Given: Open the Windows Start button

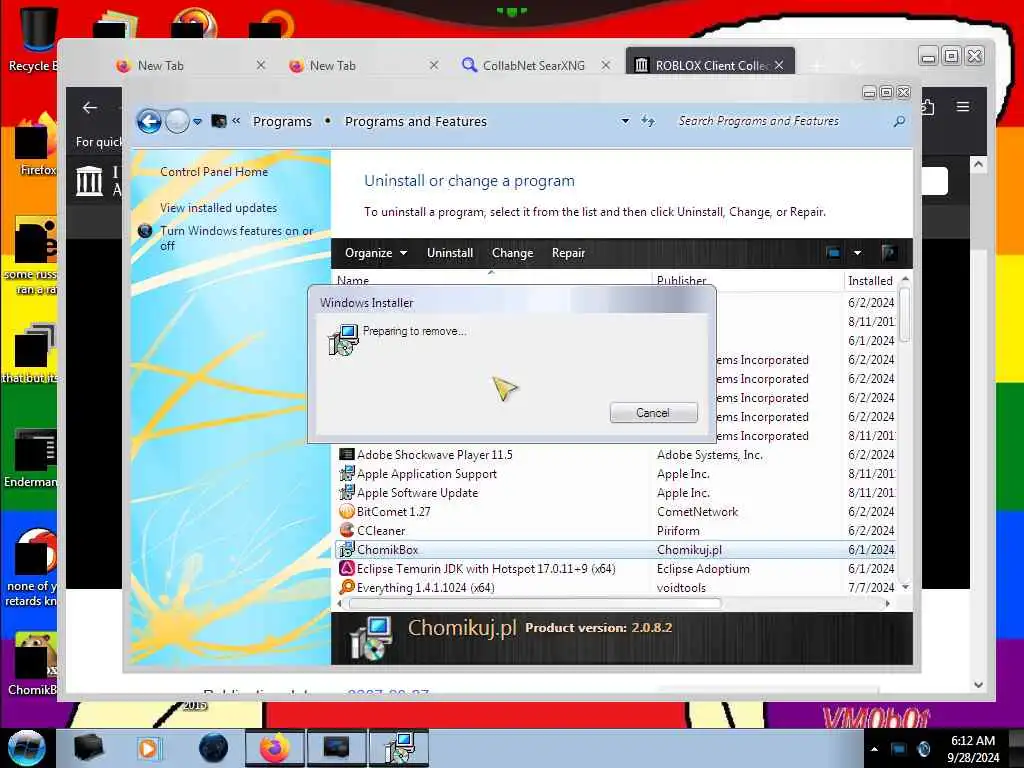Looking at the screenshot, I should coord(26,748).
